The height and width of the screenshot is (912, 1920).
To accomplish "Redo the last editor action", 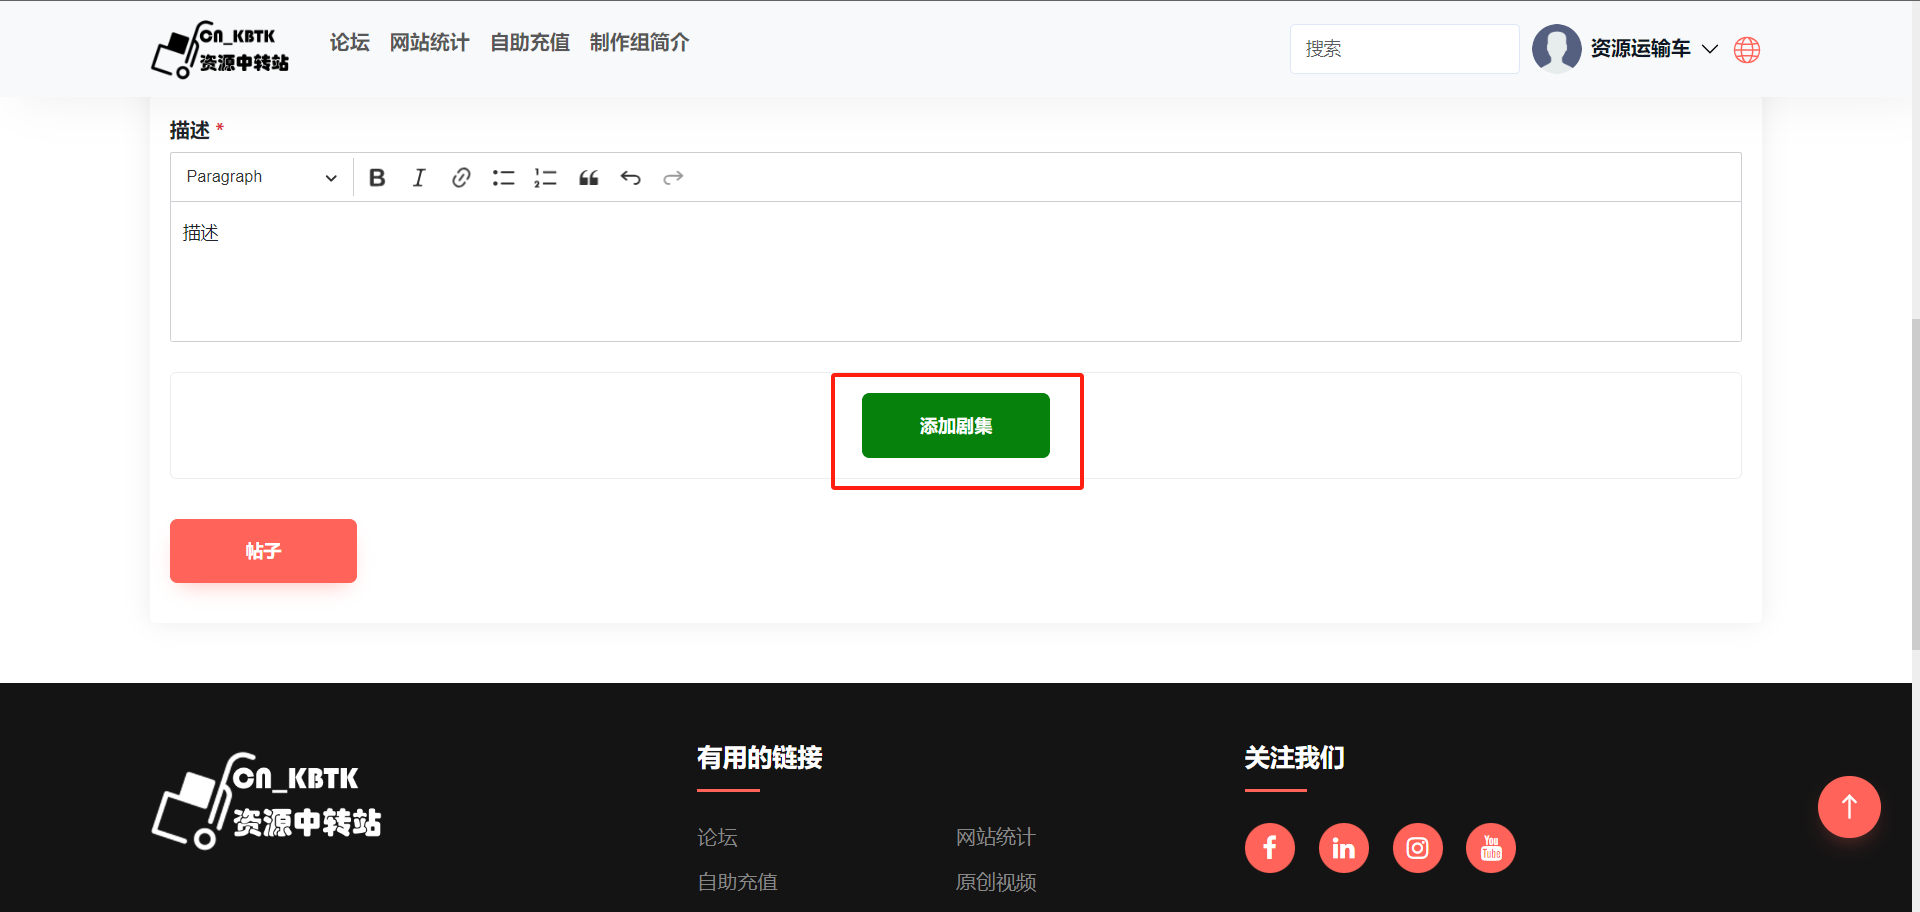I will click(673, 178).
